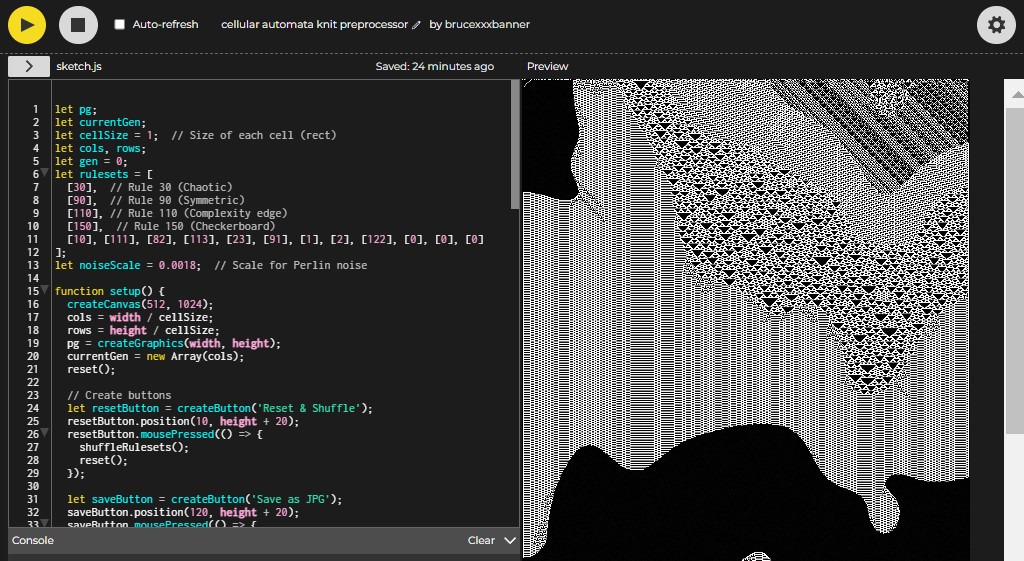Screen dimensions: 1024x561
Task: Click the pencil icon to rename sketch
Action: click(x=417, y=25)
